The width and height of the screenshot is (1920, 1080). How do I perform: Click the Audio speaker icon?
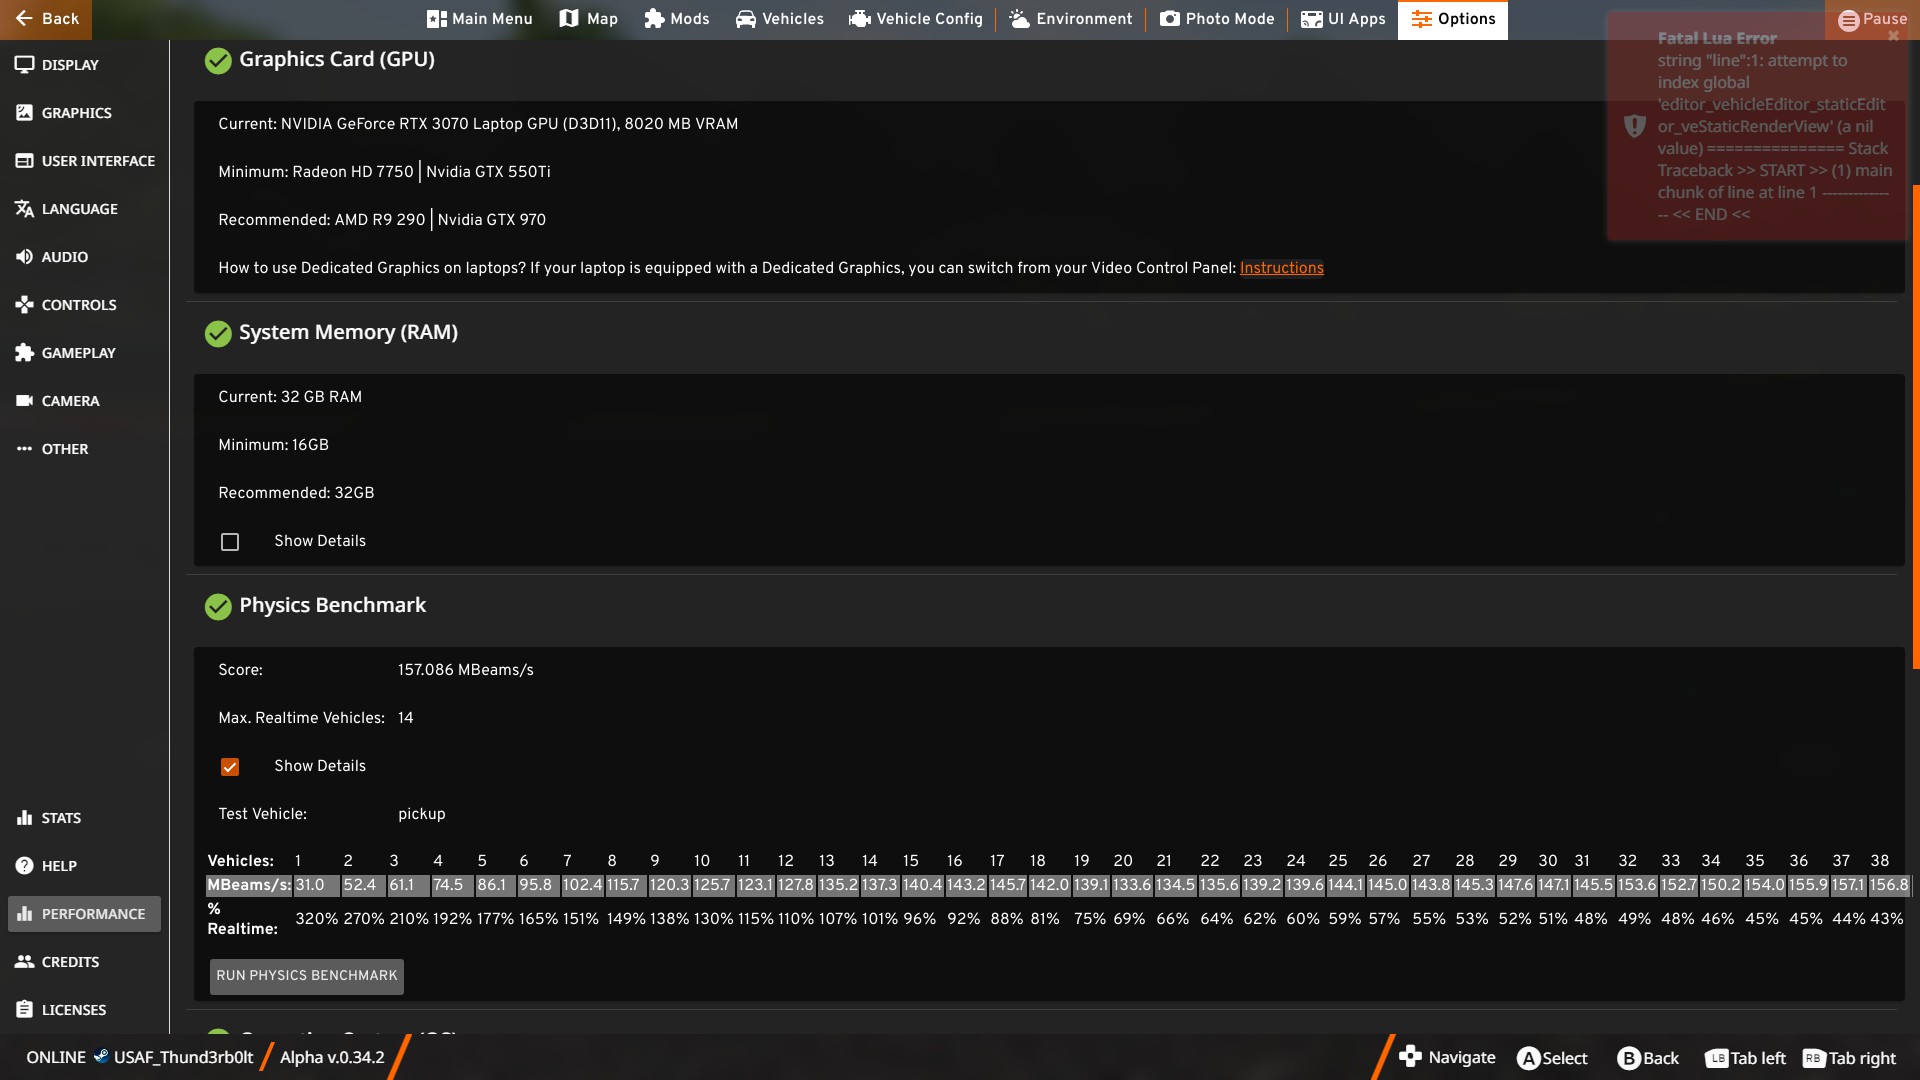(24, 257)
